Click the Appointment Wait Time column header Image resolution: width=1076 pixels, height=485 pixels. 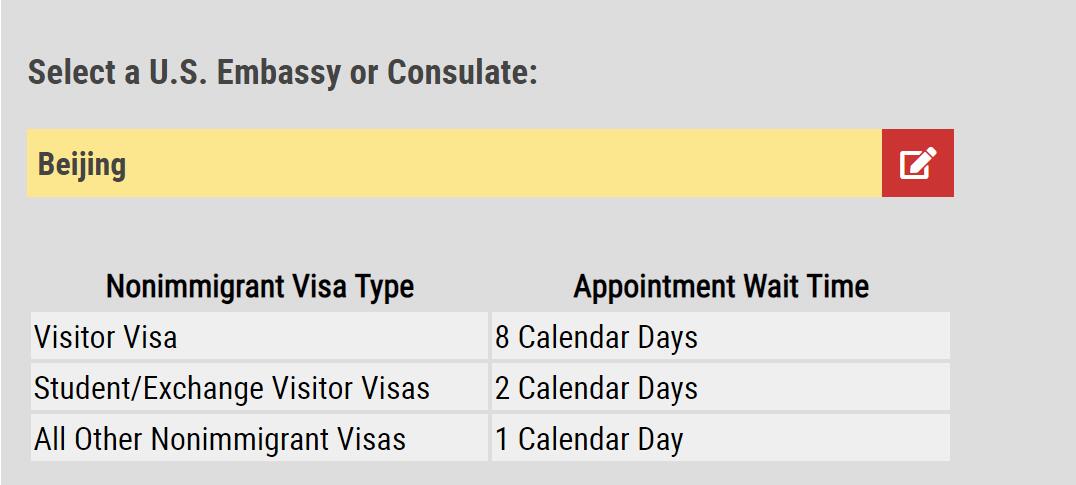721,287
